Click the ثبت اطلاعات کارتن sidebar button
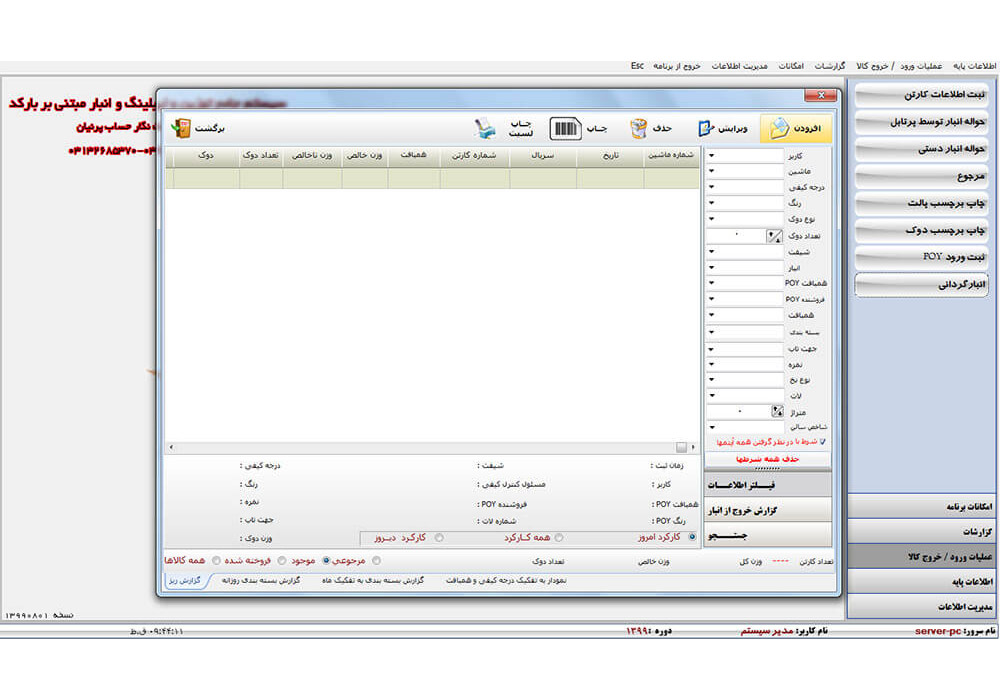Image resolution: width=1000 pixels, height=700 pixels. (x=922, y=95)
